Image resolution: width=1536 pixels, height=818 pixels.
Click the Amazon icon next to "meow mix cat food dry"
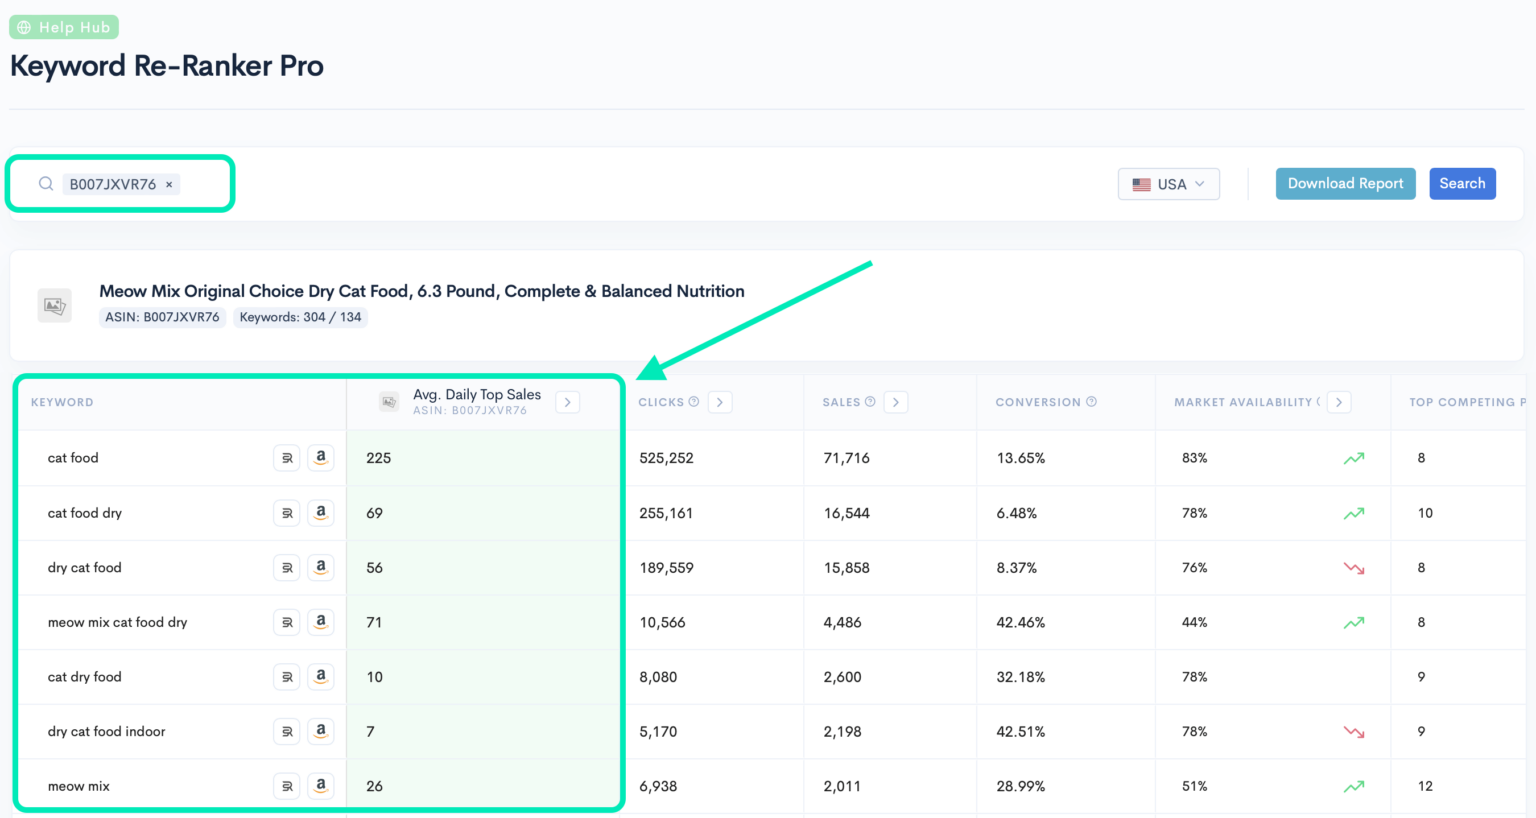coord(321,621)
